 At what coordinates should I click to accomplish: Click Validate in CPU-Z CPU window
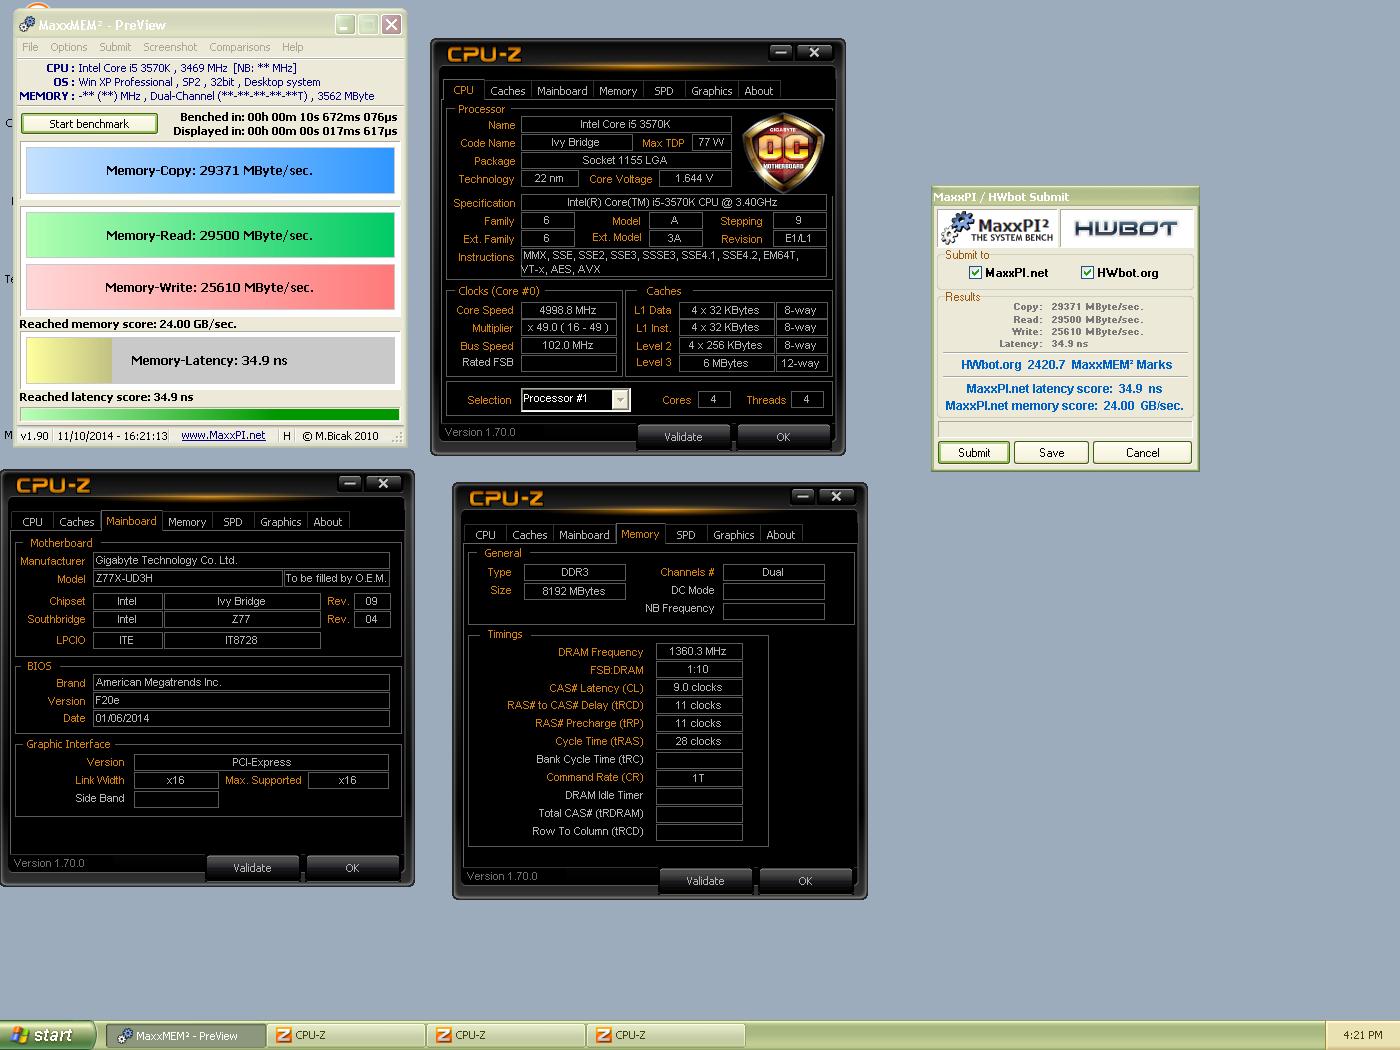click(684, 437)
